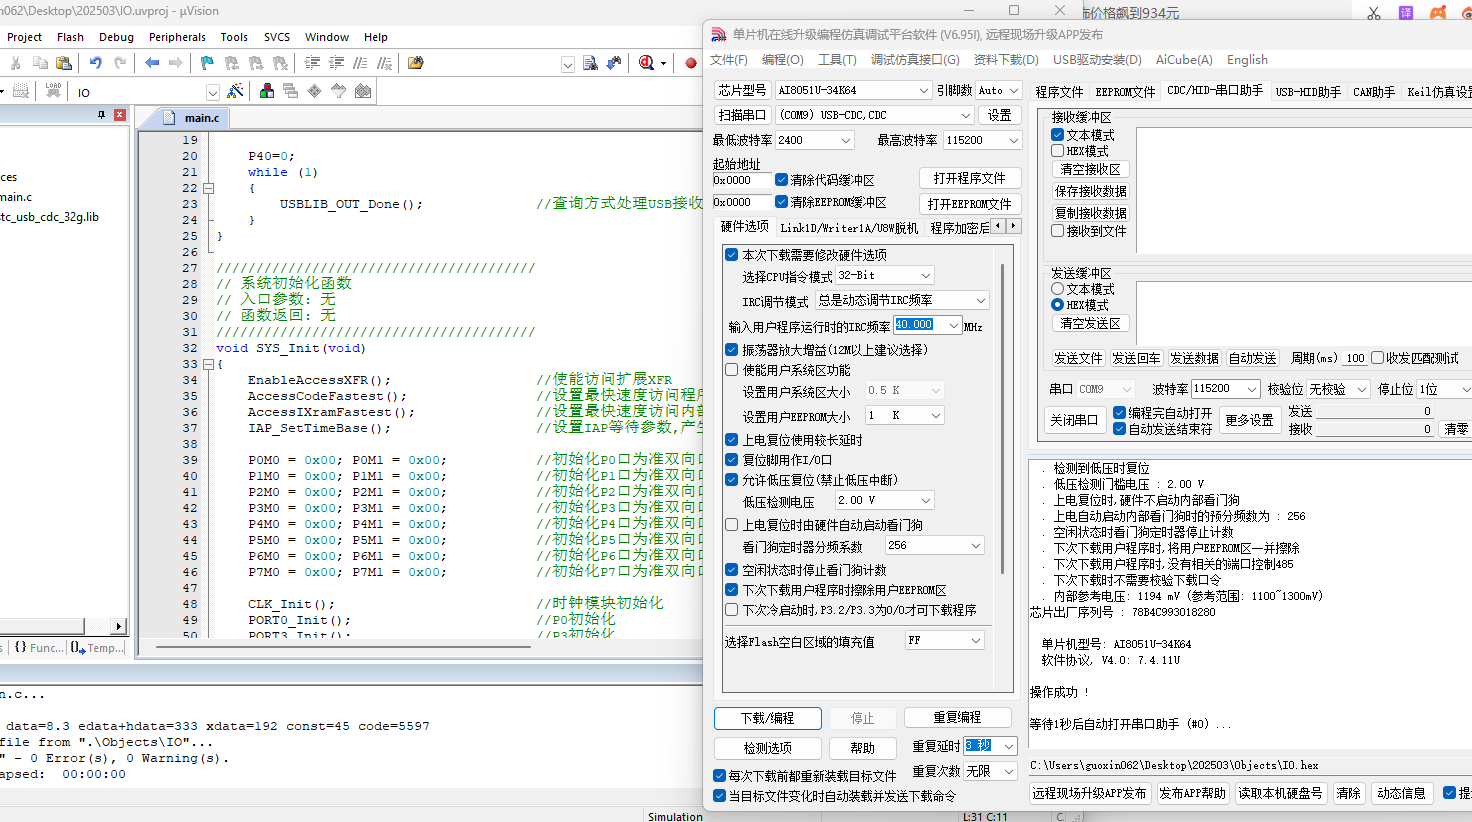This screenshot has width=1472, height=822.
Task: Toggle 复位脚用作I/O口 checkbox
Action: pyautogui.click(x=732, y=460)
